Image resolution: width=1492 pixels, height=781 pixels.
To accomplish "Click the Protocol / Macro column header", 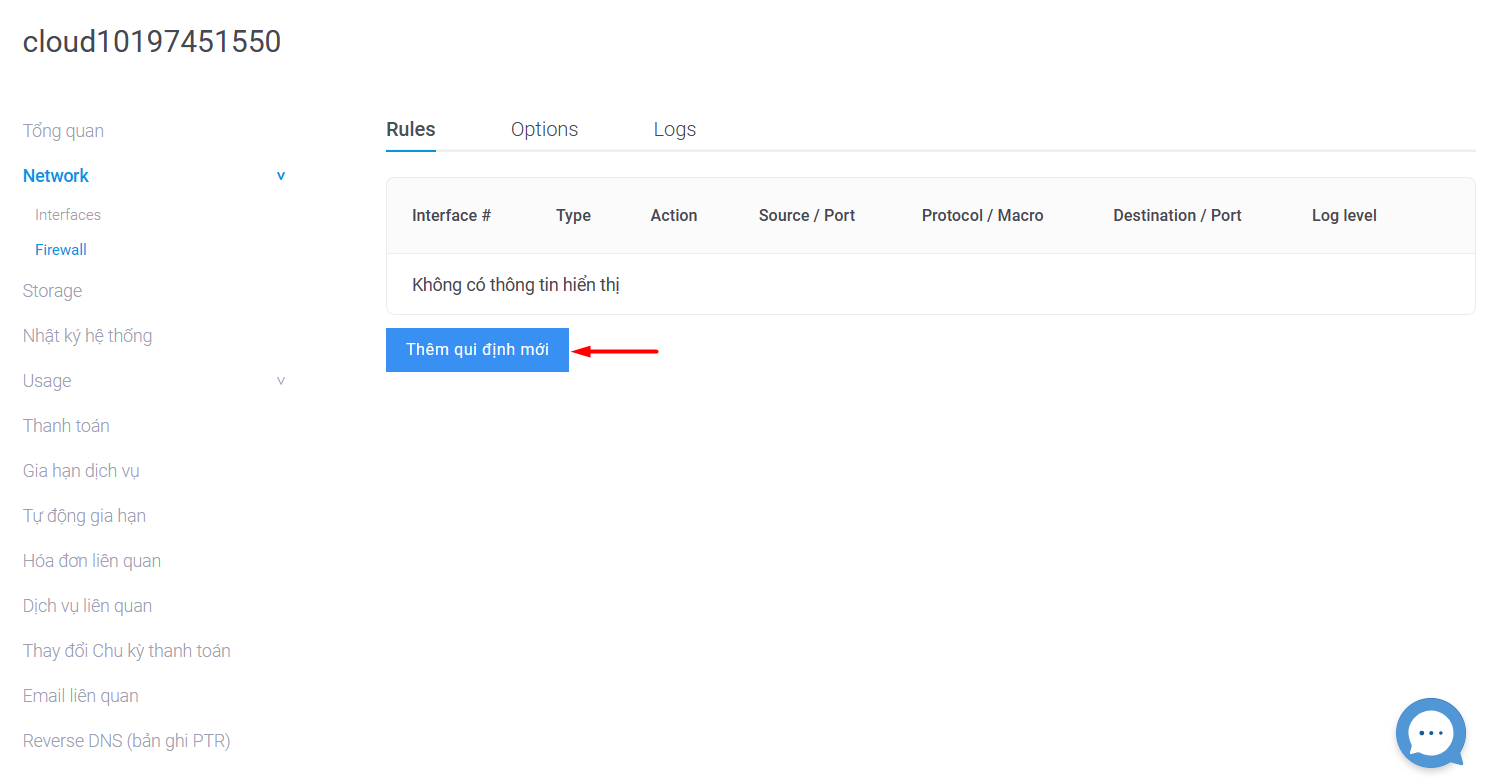I will (x=983, y=216).
